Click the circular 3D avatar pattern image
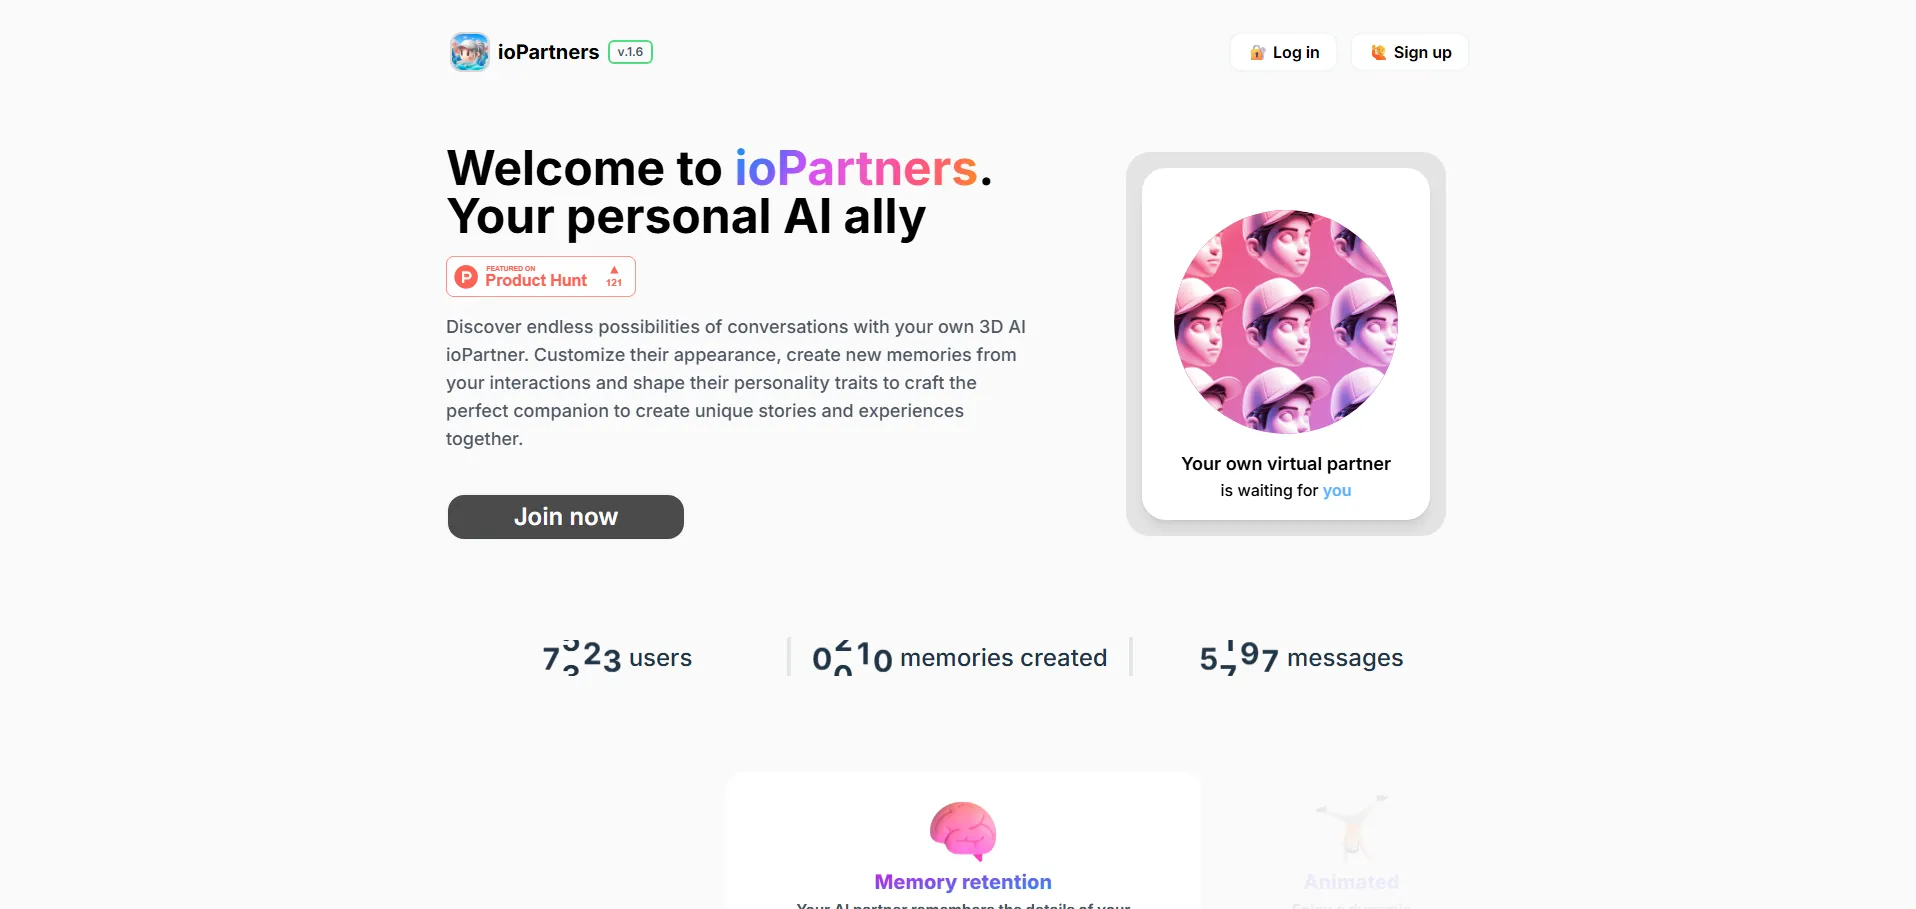 point(1286,321)
